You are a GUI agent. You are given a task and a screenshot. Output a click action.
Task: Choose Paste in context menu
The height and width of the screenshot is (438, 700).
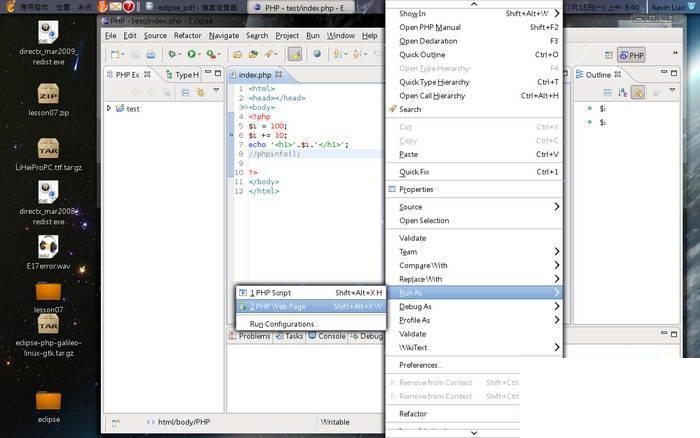pyautogui.click(x=474, y=154)
